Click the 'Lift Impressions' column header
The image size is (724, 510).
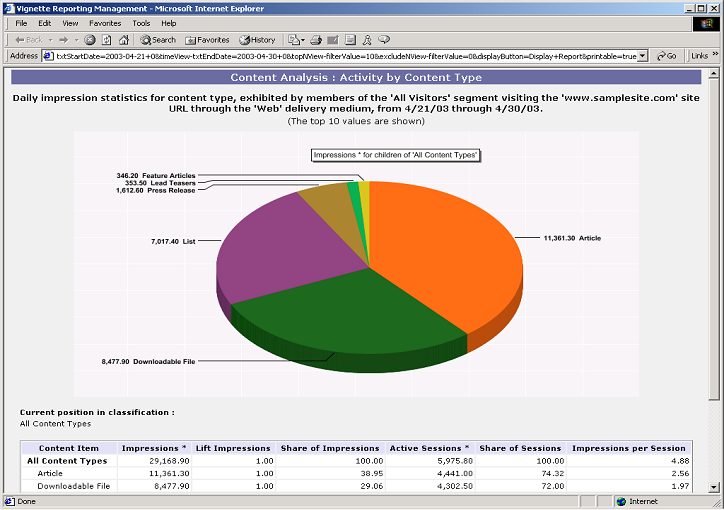[x=233, y=448]
